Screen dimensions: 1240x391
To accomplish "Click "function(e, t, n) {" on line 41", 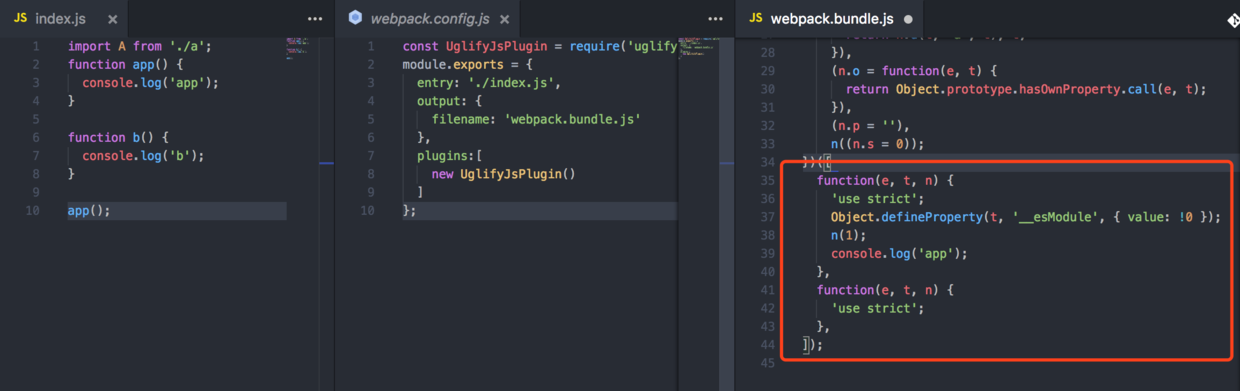I will pos(886,290).
